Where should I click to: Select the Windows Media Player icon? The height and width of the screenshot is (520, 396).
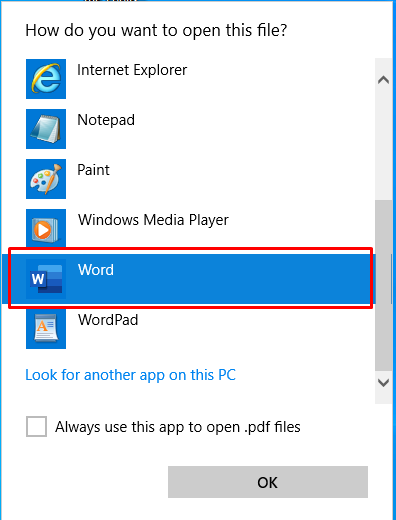[x=46, y=228]
